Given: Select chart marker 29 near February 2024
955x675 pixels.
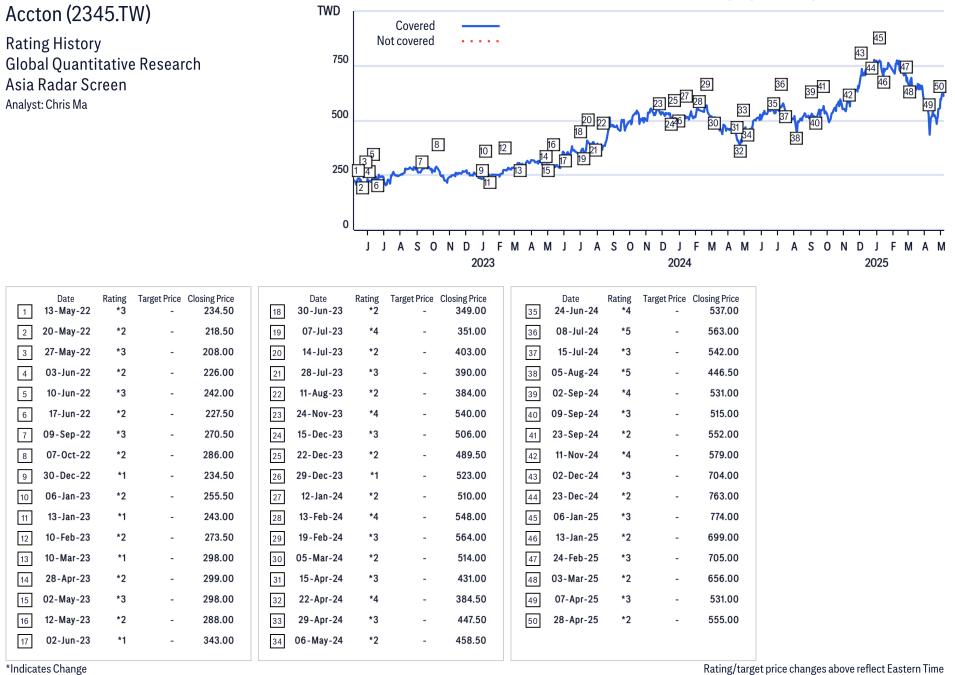Looking at the screenshot, I should tap(706, 84).
